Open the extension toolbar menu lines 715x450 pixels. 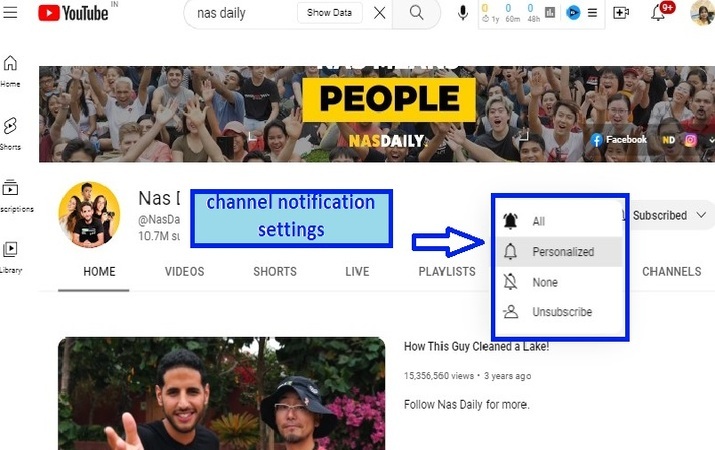click(592, 13)
